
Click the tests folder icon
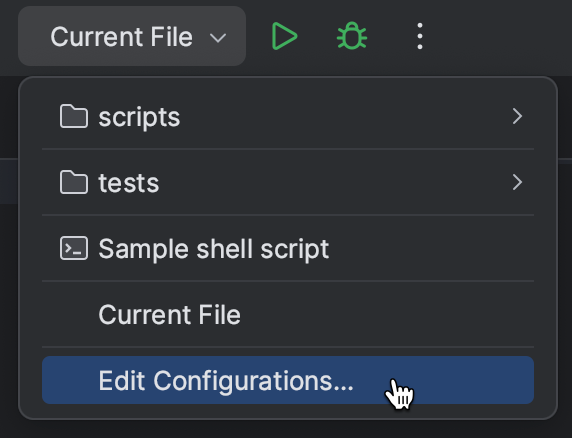tap(74, 182)
